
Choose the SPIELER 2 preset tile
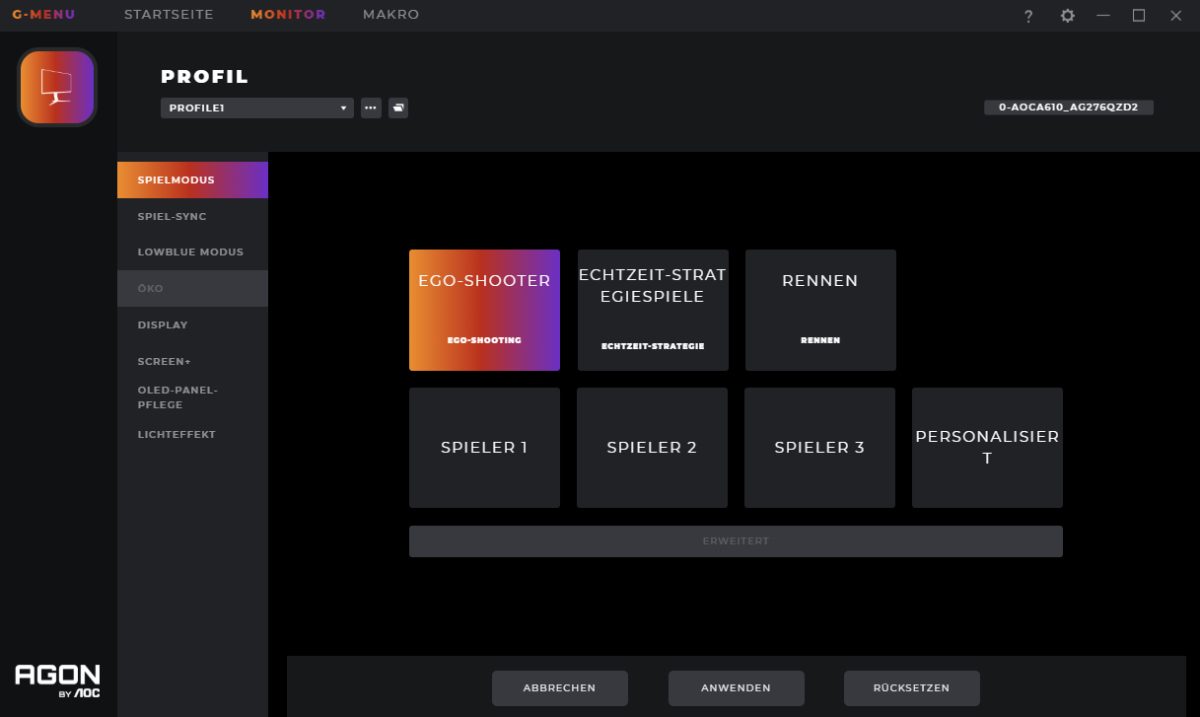coord(652,448)
